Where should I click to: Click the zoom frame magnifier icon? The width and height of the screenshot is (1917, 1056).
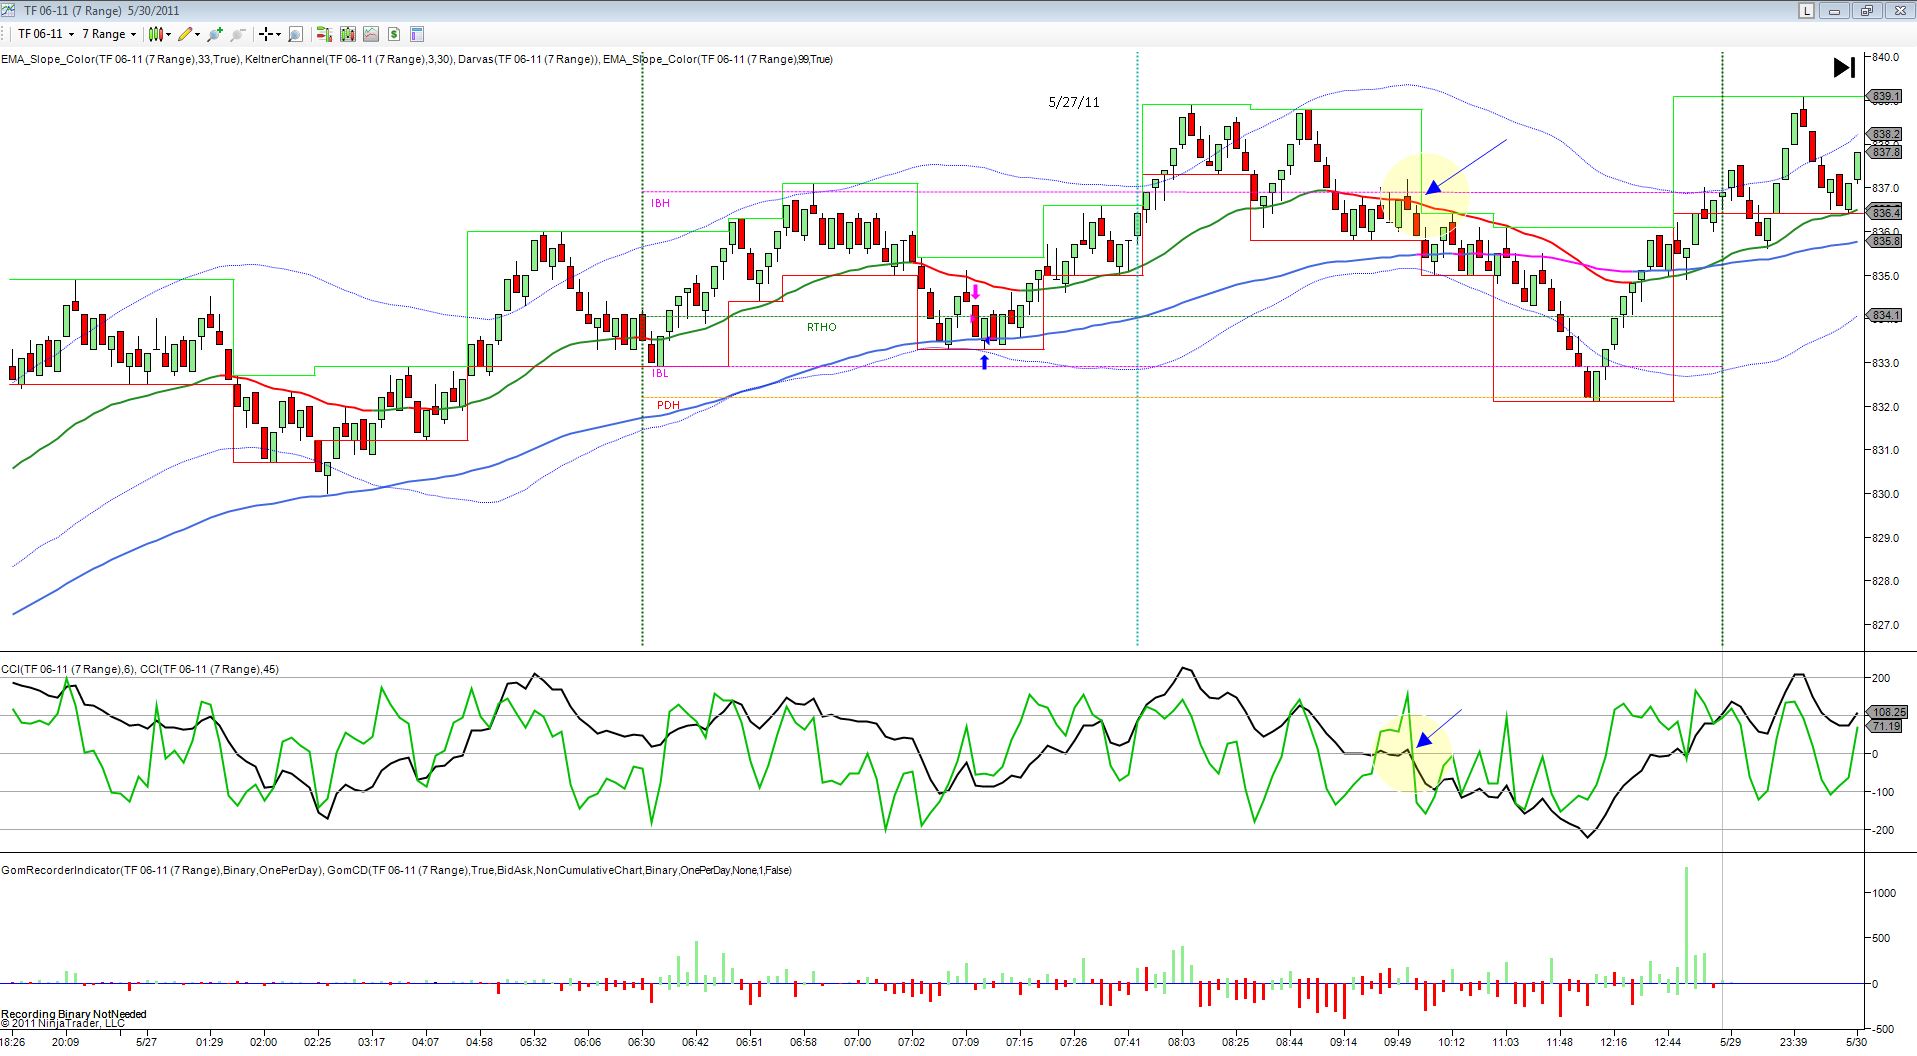(x=295, y=34)
